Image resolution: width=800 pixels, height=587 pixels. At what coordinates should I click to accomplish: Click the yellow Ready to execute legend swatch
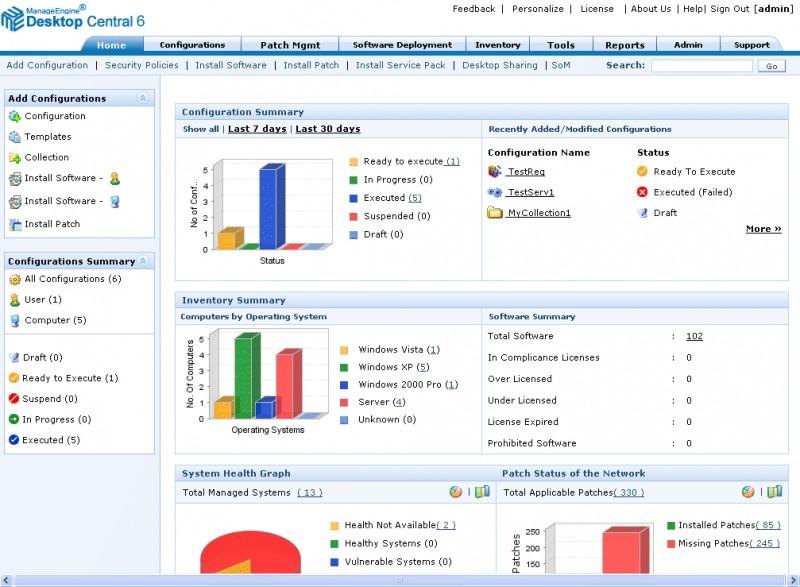tap(354, 162)
